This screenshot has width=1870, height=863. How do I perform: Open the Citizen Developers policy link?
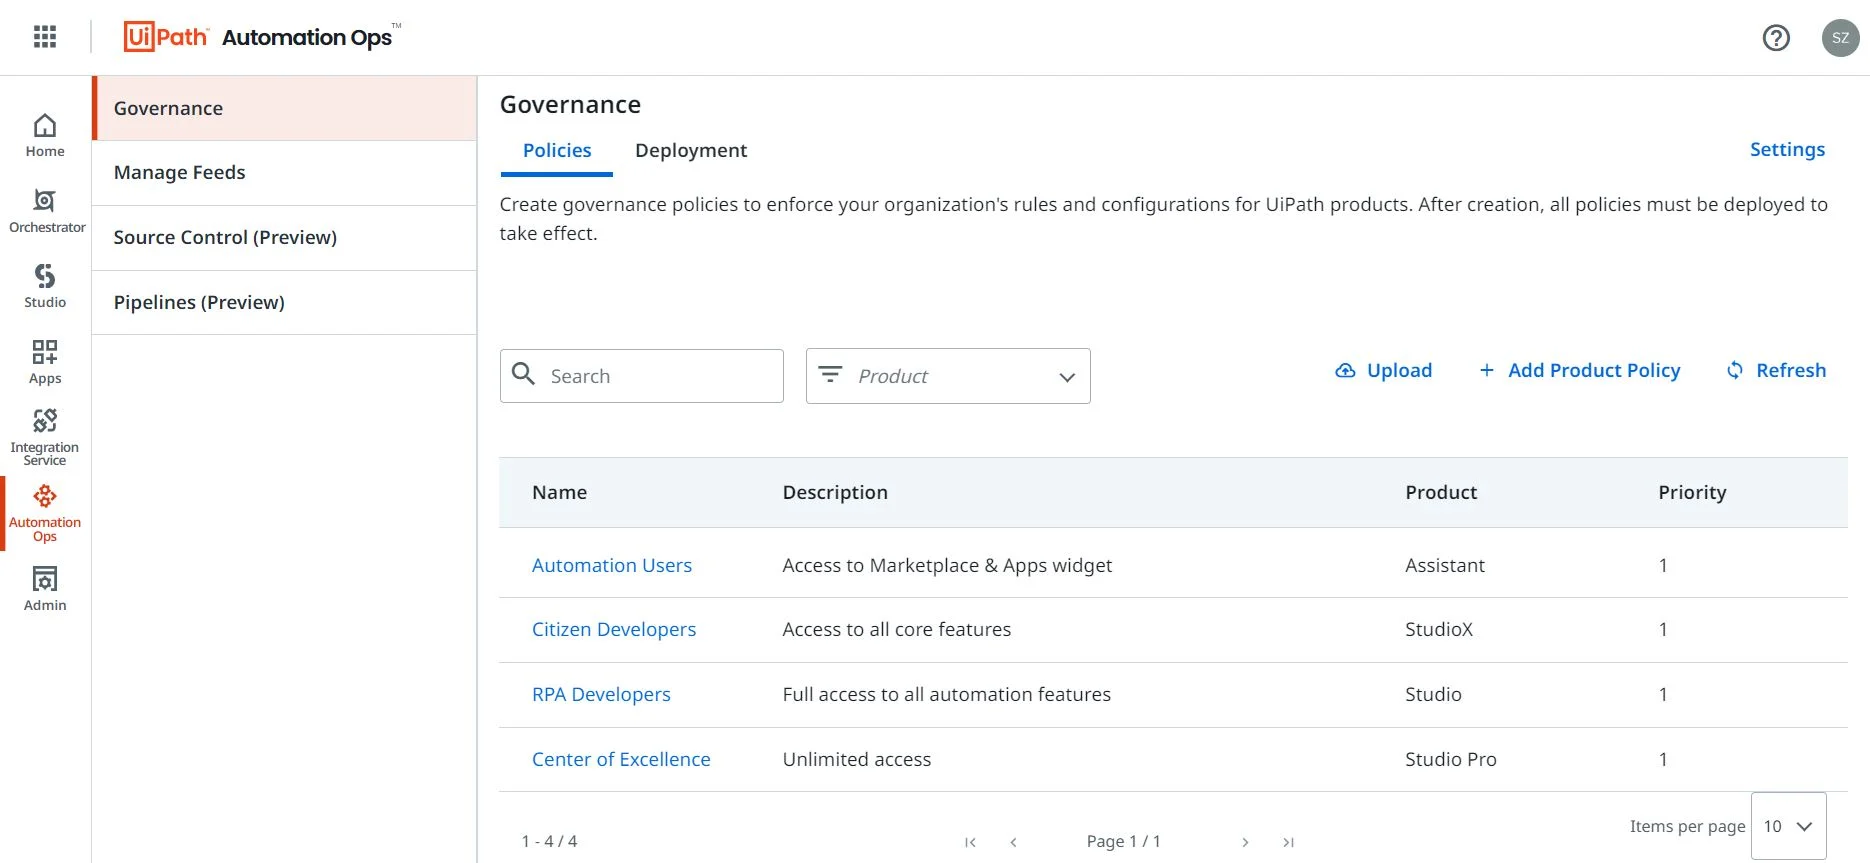(613, 629)
